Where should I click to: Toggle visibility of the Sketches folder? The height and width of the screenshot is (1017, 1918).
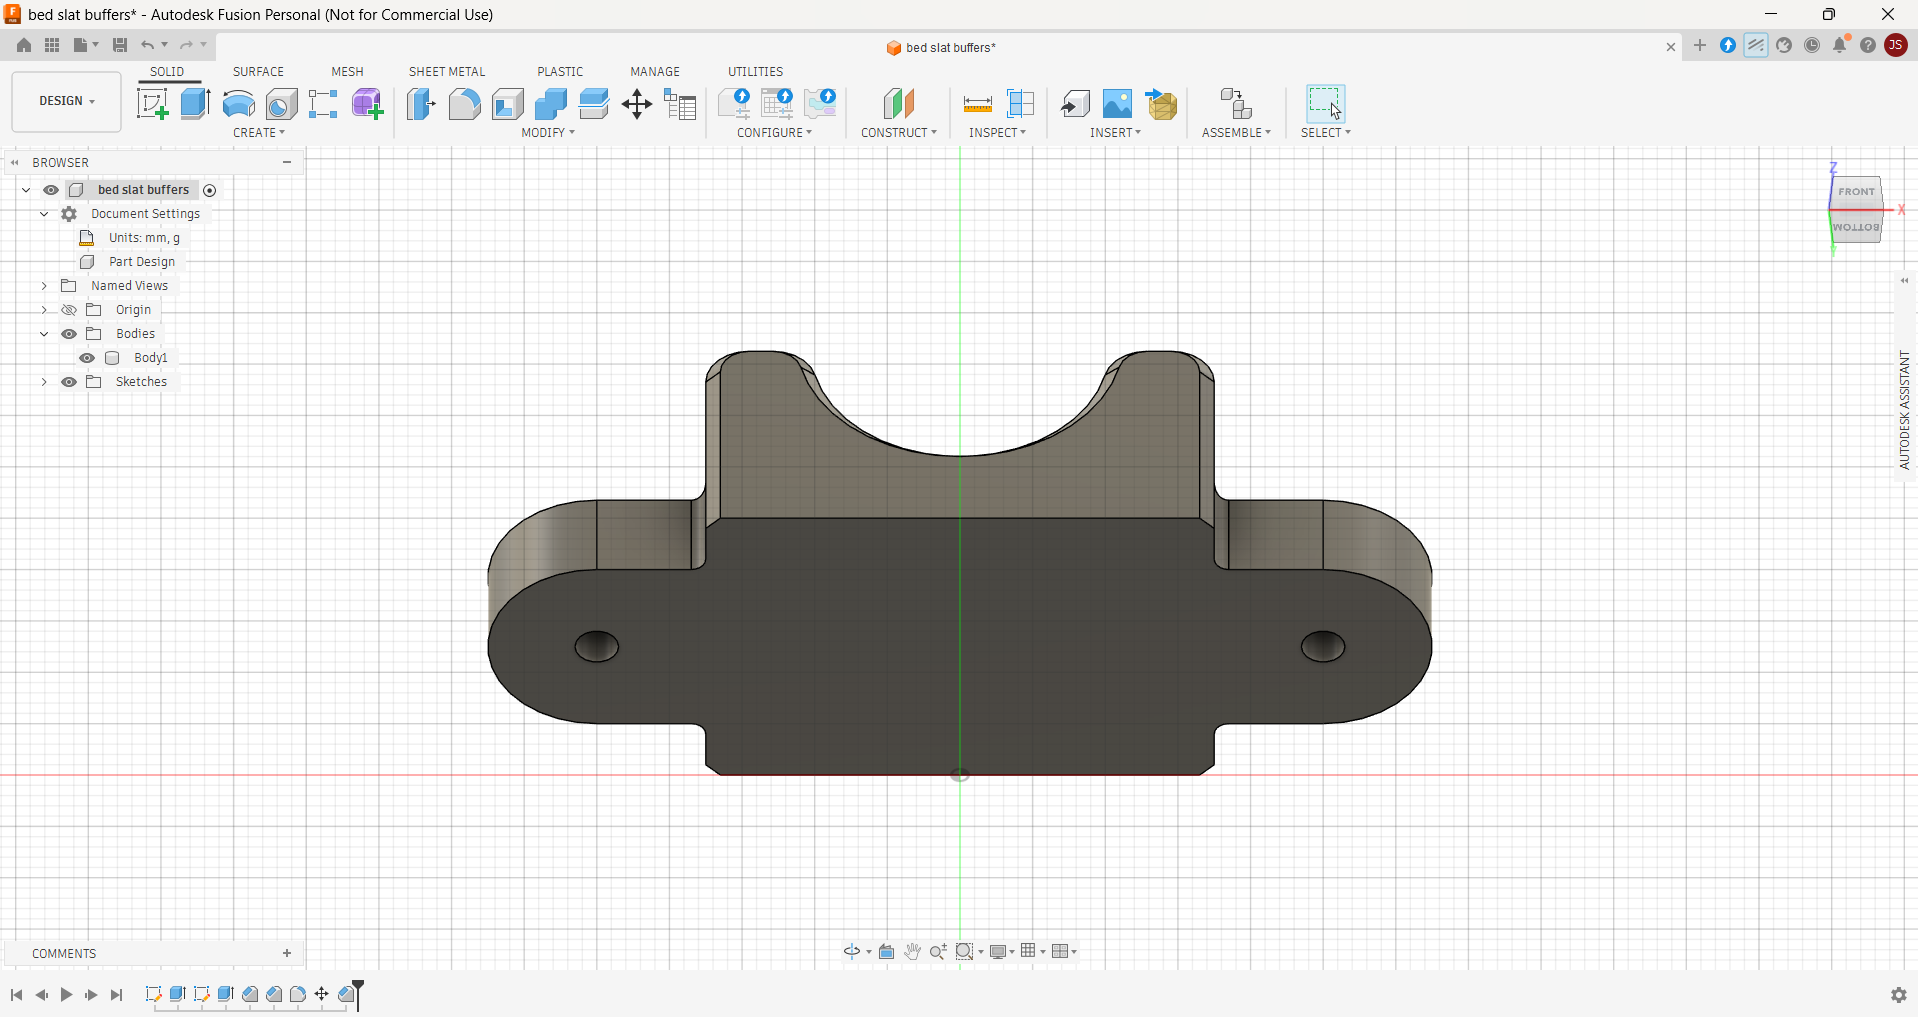pyautogui.click(x=69, y=382)
